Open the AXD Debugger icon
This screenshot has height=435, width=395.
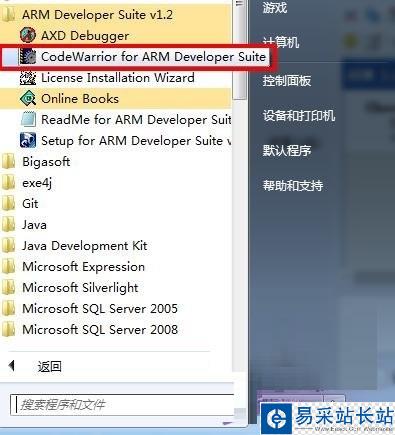coord(28,35)
